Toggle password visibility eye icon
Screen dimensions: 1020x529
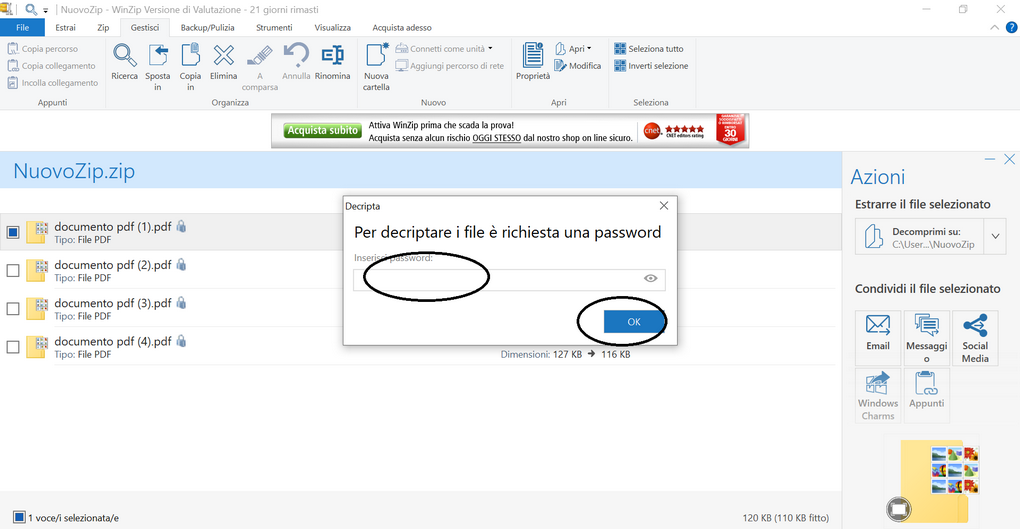pos(651,278)
